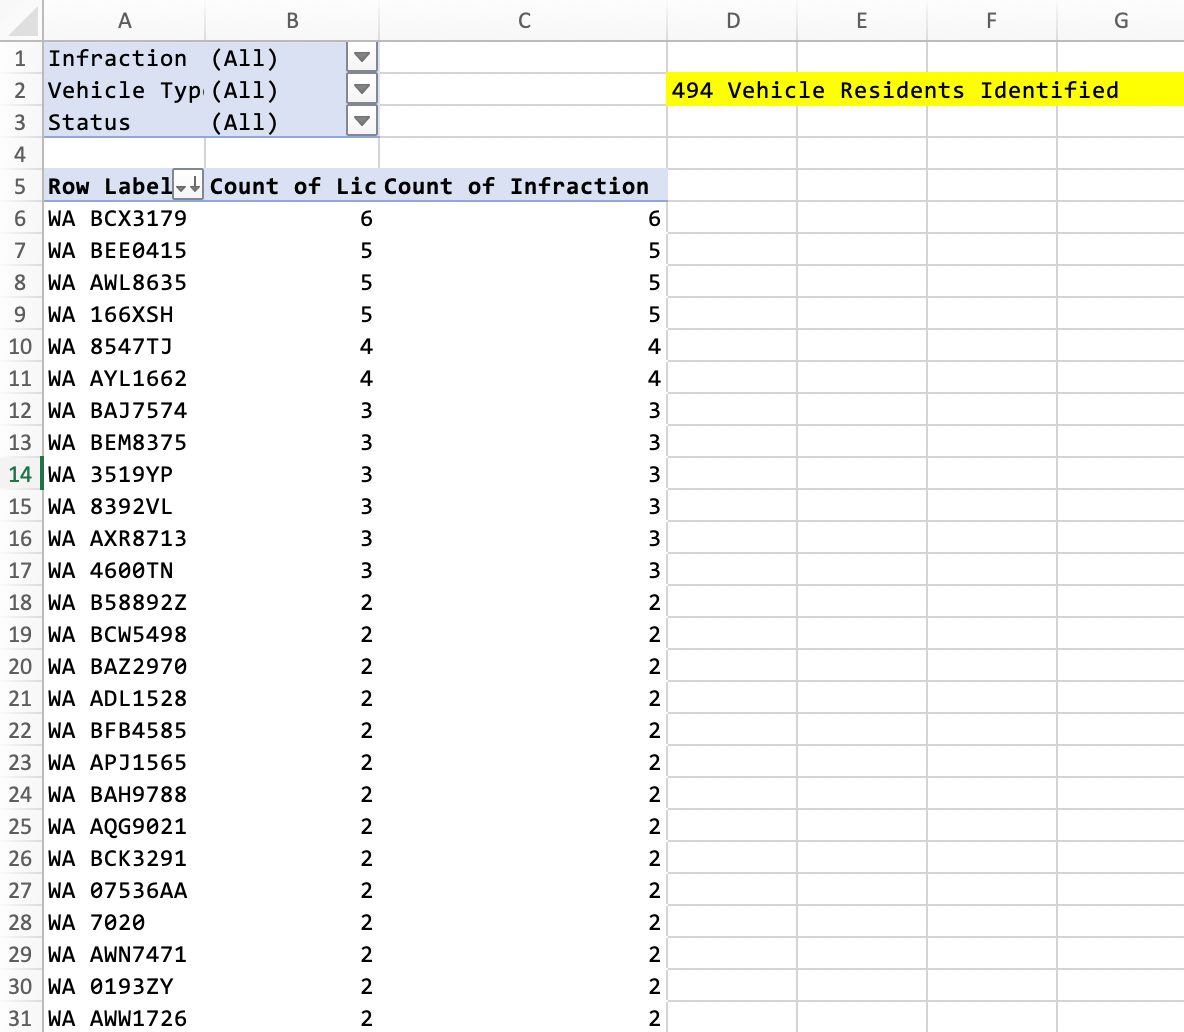The width and height of the screenshot is (1184, 1032).
Task: Select column D header
Action: click(732, 20)
